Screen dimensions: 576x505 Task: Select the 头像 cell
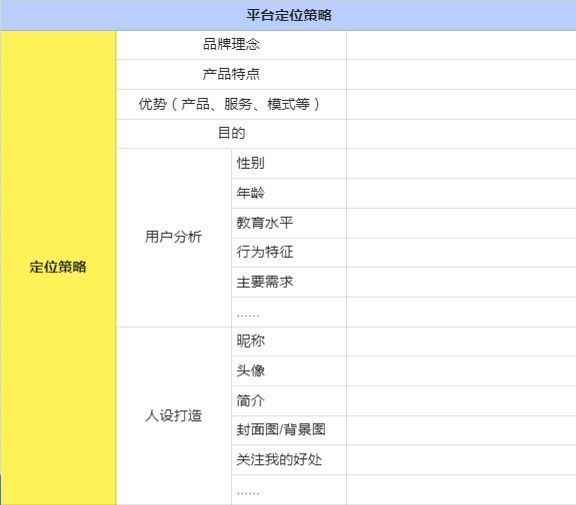click(289, 371)
